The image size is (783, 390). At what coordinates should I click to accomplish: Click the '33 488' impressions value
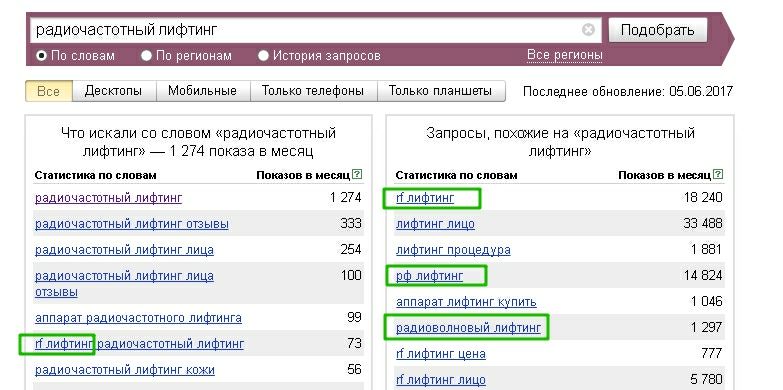(x=703, y=223)
